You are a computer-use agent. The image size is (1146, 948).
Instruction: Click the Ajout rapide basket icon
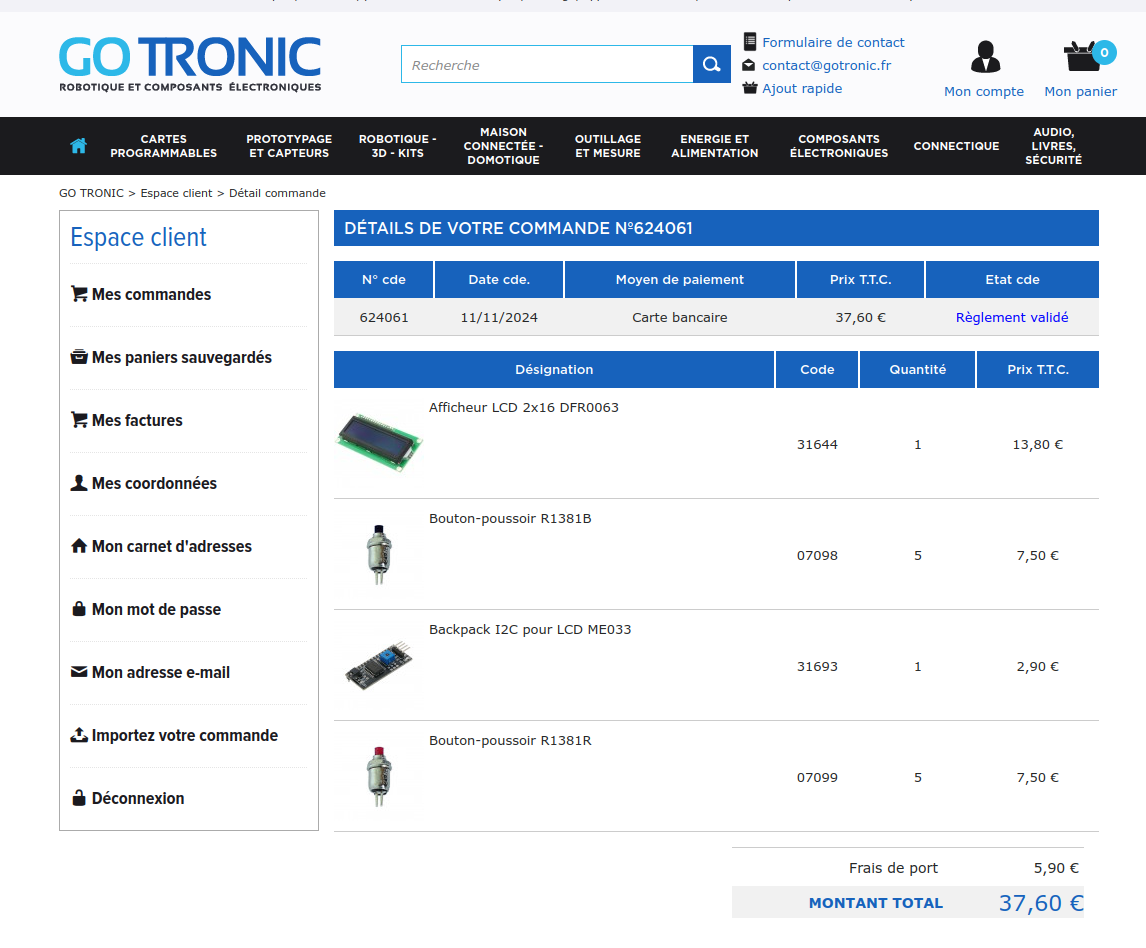(x=750, y=88)
